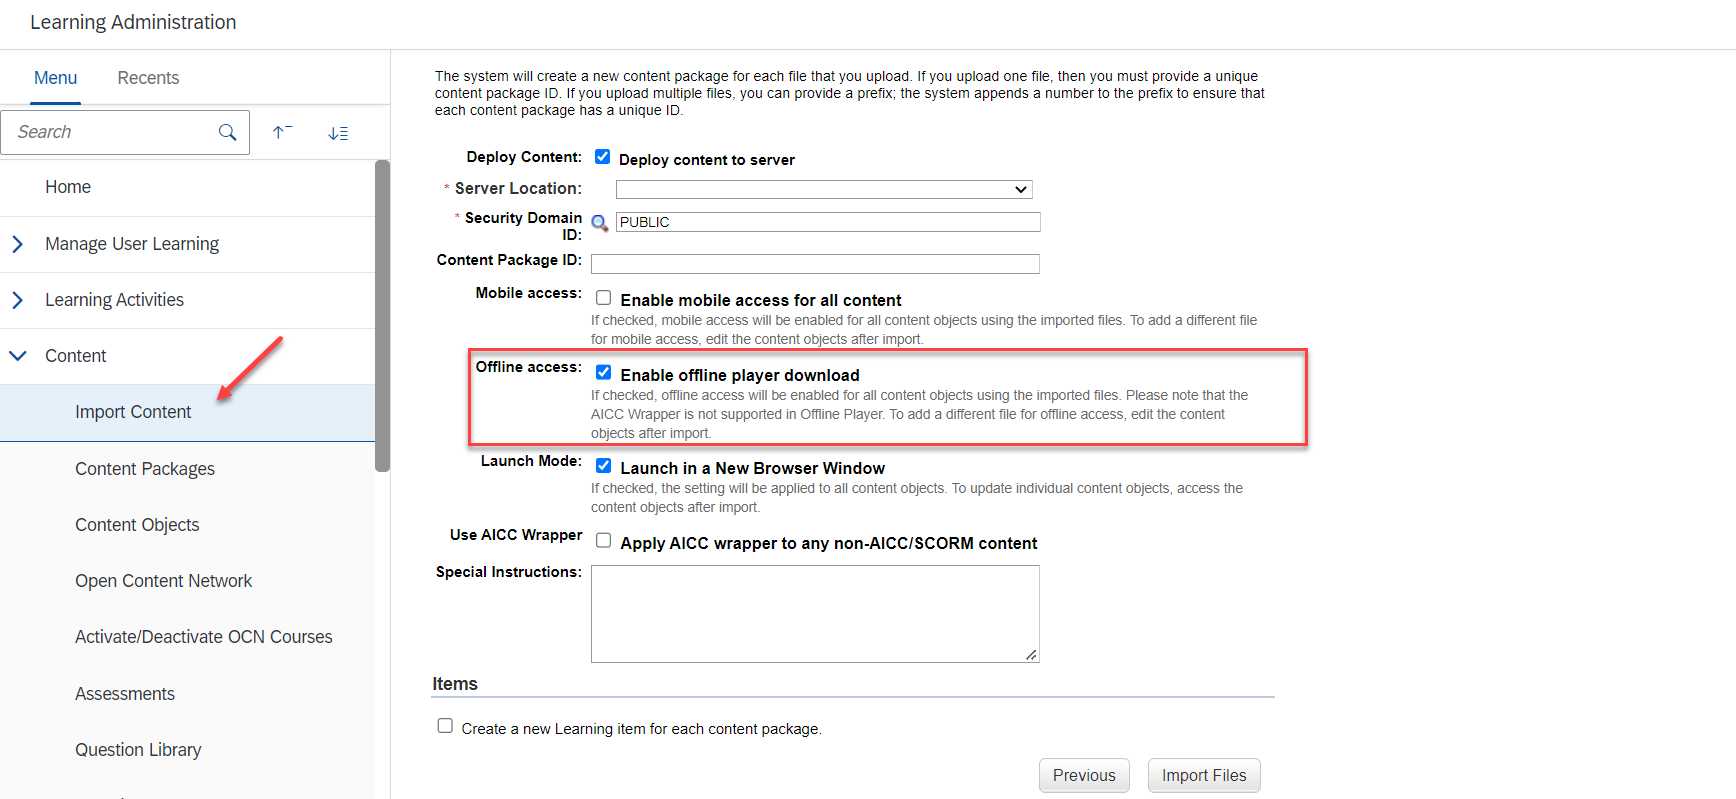The height and width of the screenshot is (799, 1736).
Task: Check Apply AICC wrapper option
Action: tap(603, 540)
